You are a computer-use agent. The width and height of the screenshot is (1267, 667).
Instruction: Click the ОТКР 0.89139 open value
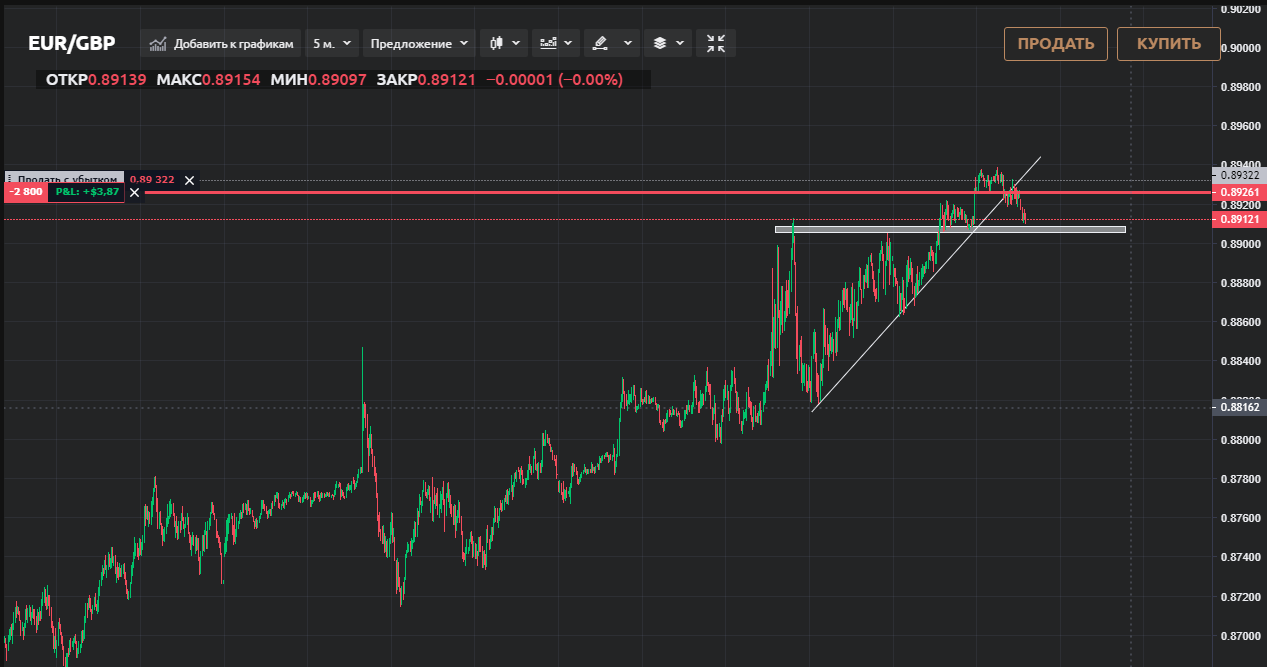pos(97,80)
